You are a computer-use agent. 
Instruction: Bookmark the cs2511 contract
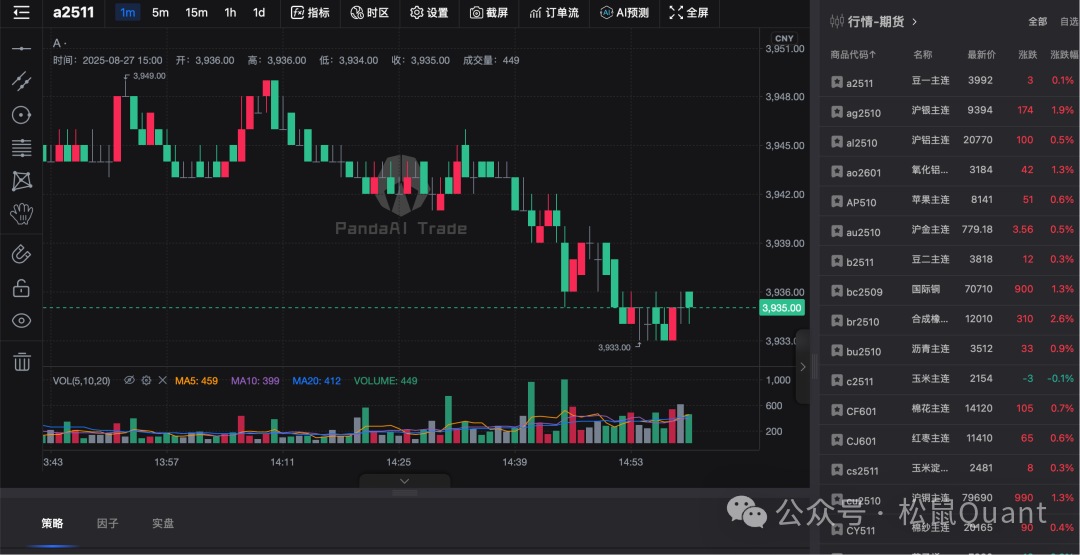(x=836, y=471)
